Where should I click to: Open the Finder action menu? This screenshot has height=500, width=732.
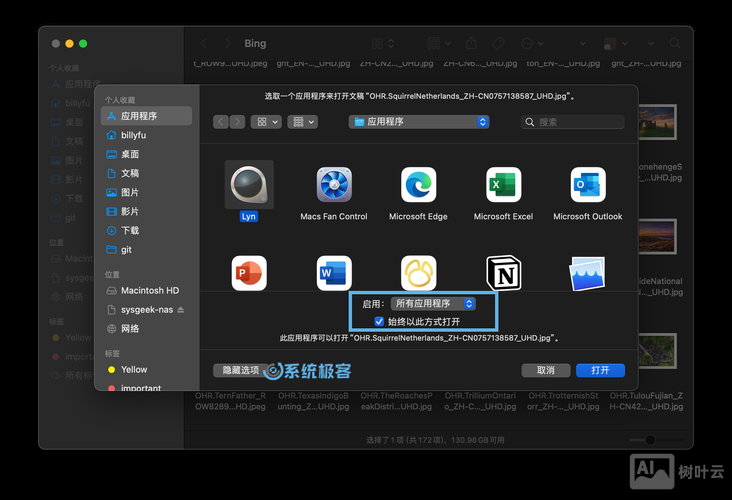coord(532,43)
